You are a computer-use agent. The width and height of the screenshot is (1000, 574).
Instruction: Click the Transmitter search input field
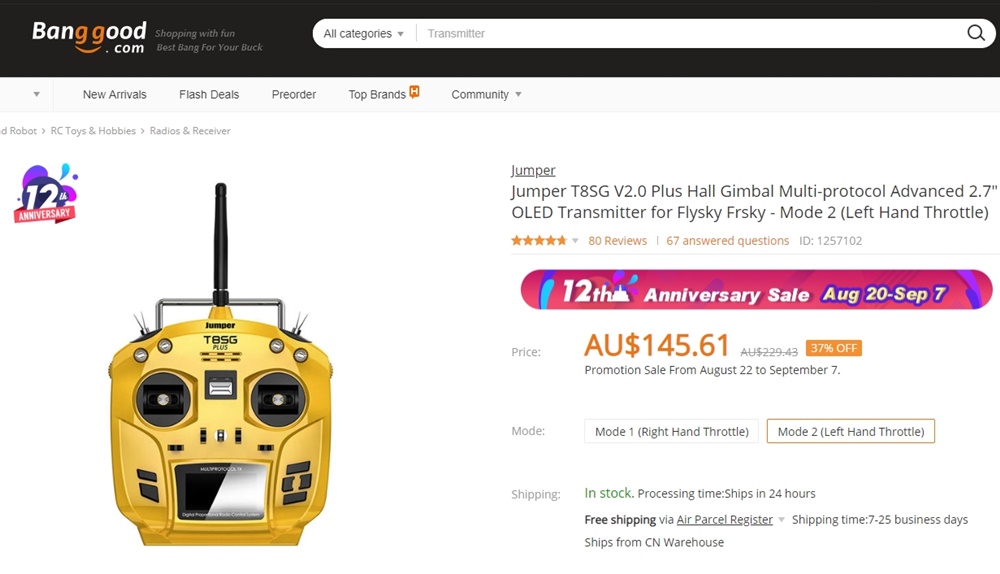tap(689, 33)
